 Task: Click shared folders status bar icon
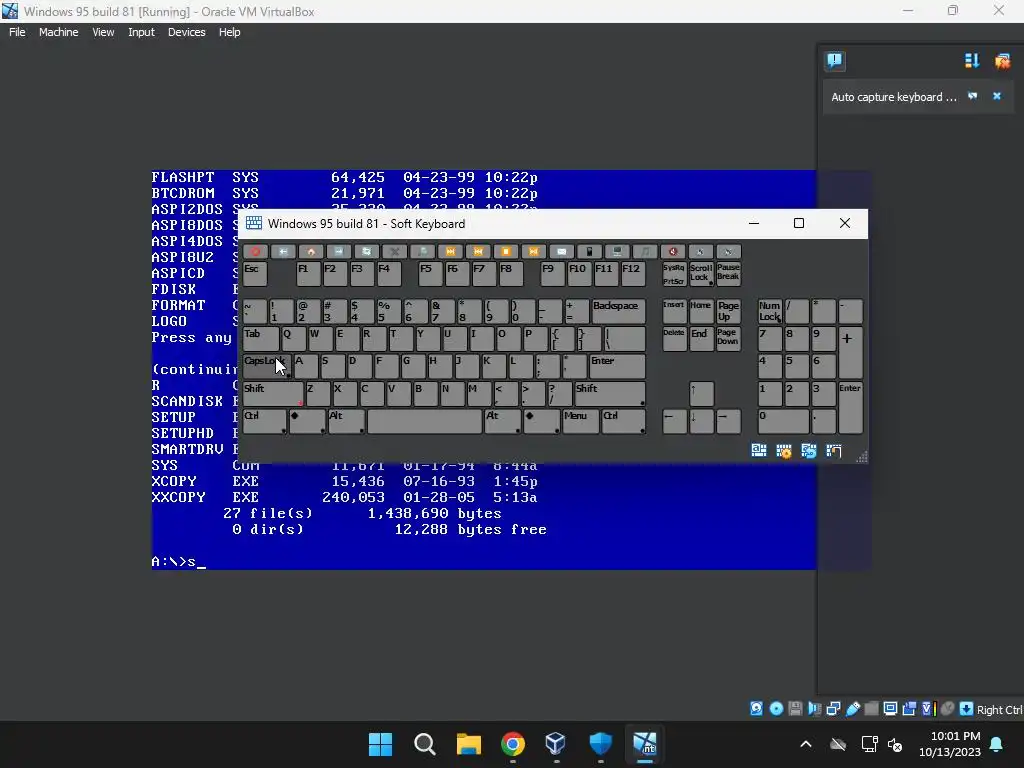click(871, 709)
